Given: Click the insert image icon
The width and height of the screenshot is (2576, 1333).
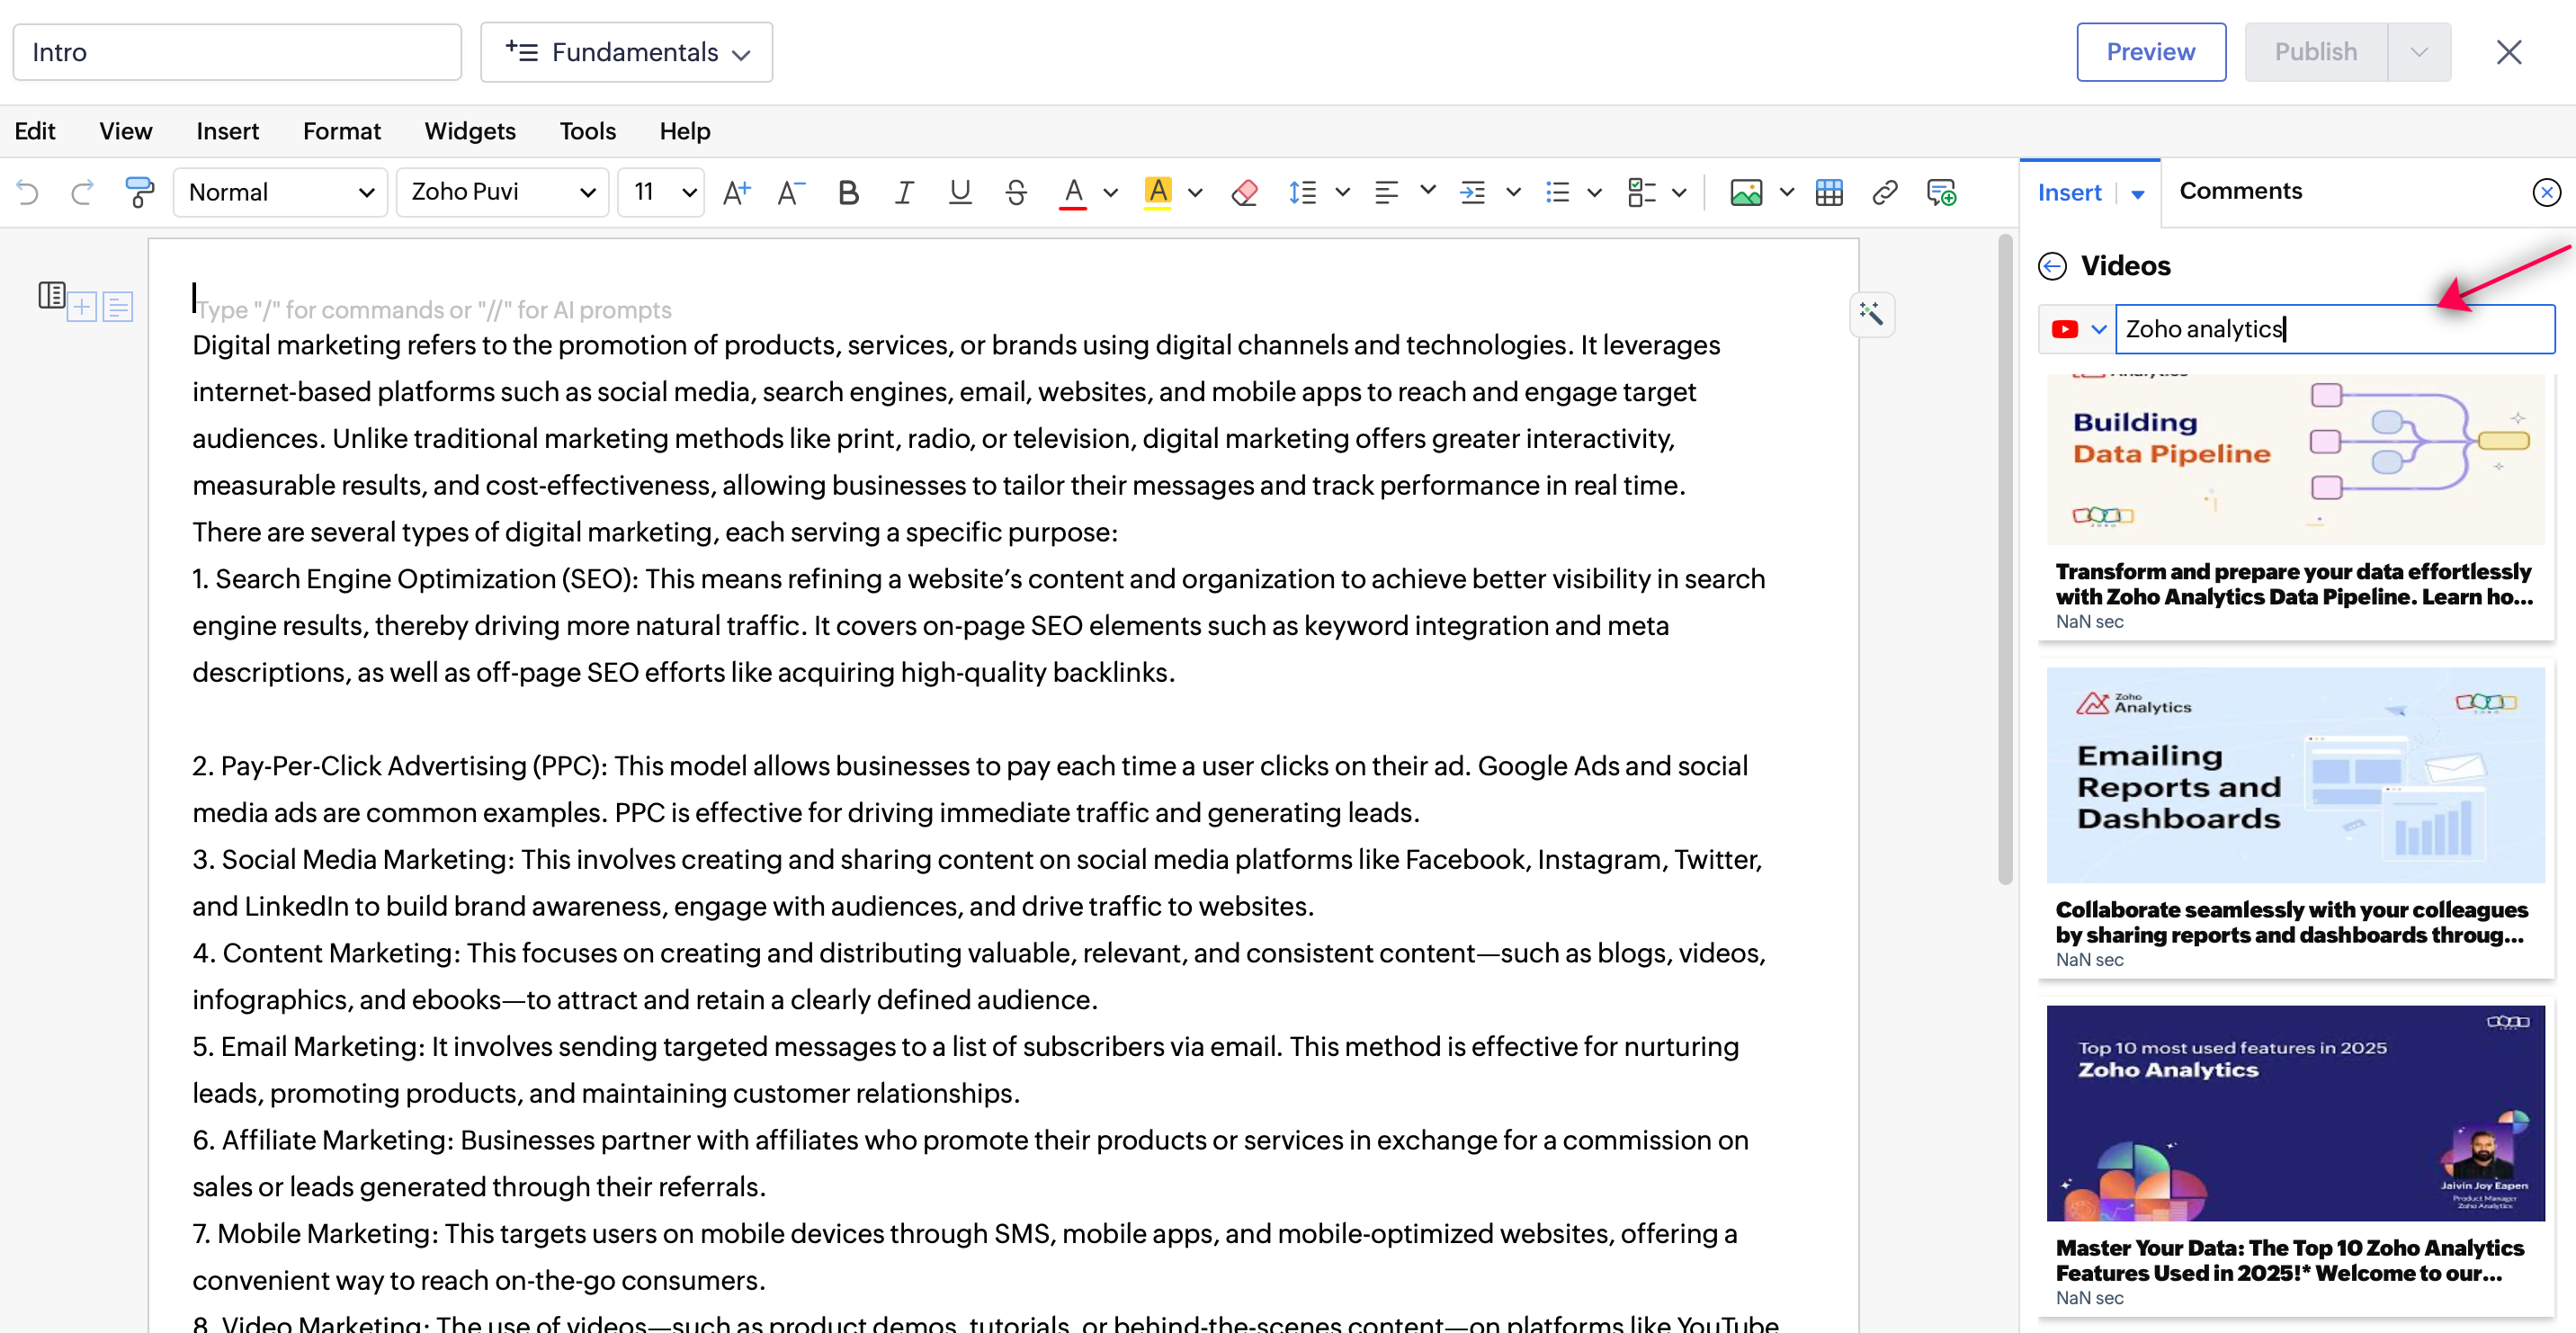Looking at the screenshot, I should pos(1746,192).
